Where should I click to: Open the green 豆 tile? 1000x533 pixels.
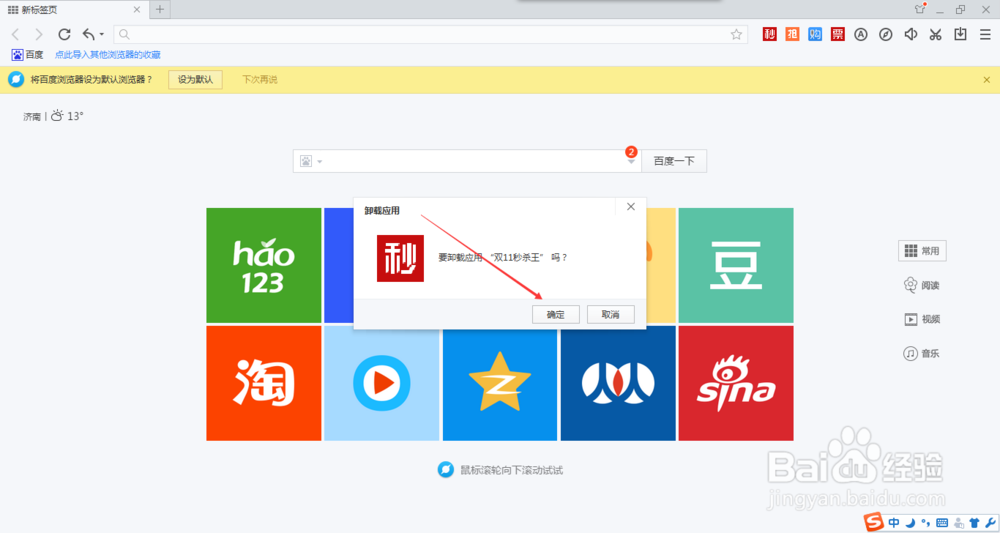pos(736,265)
